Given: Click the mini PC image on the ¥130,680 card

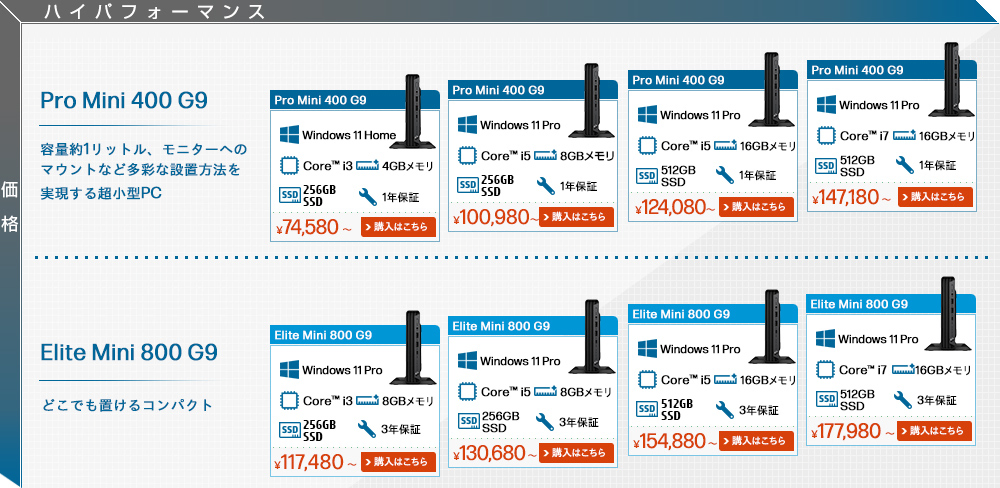Looking at the screenshot, I should point(592,337).
